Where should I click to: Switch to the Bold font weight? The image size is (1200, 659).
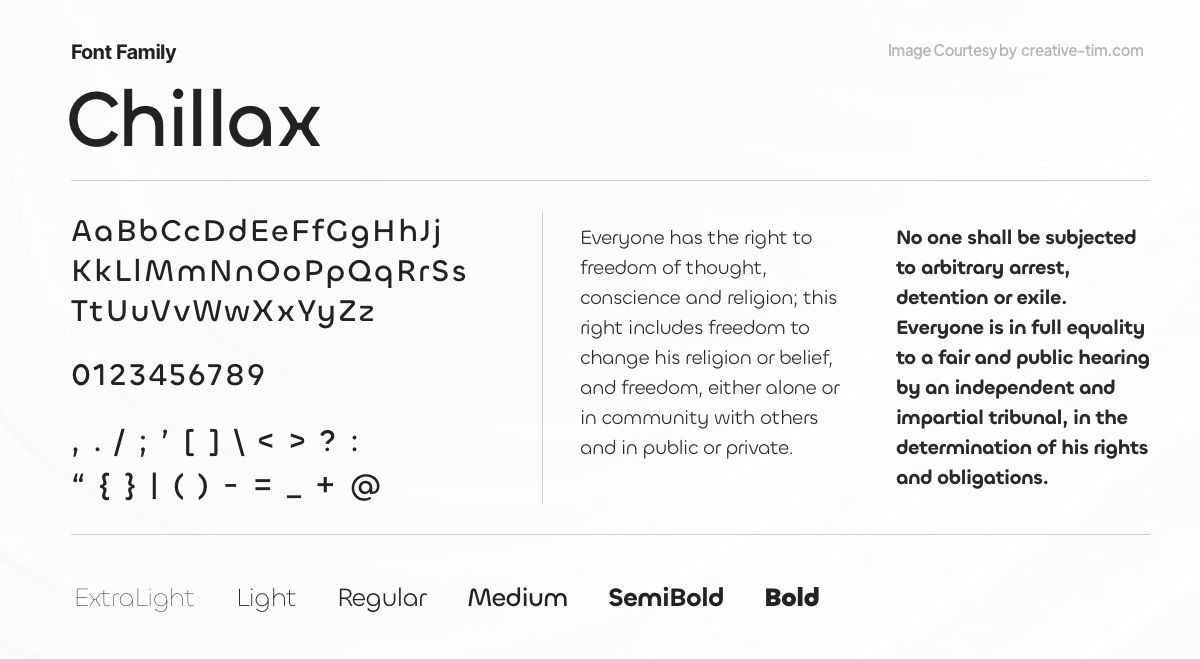[791, 598]
